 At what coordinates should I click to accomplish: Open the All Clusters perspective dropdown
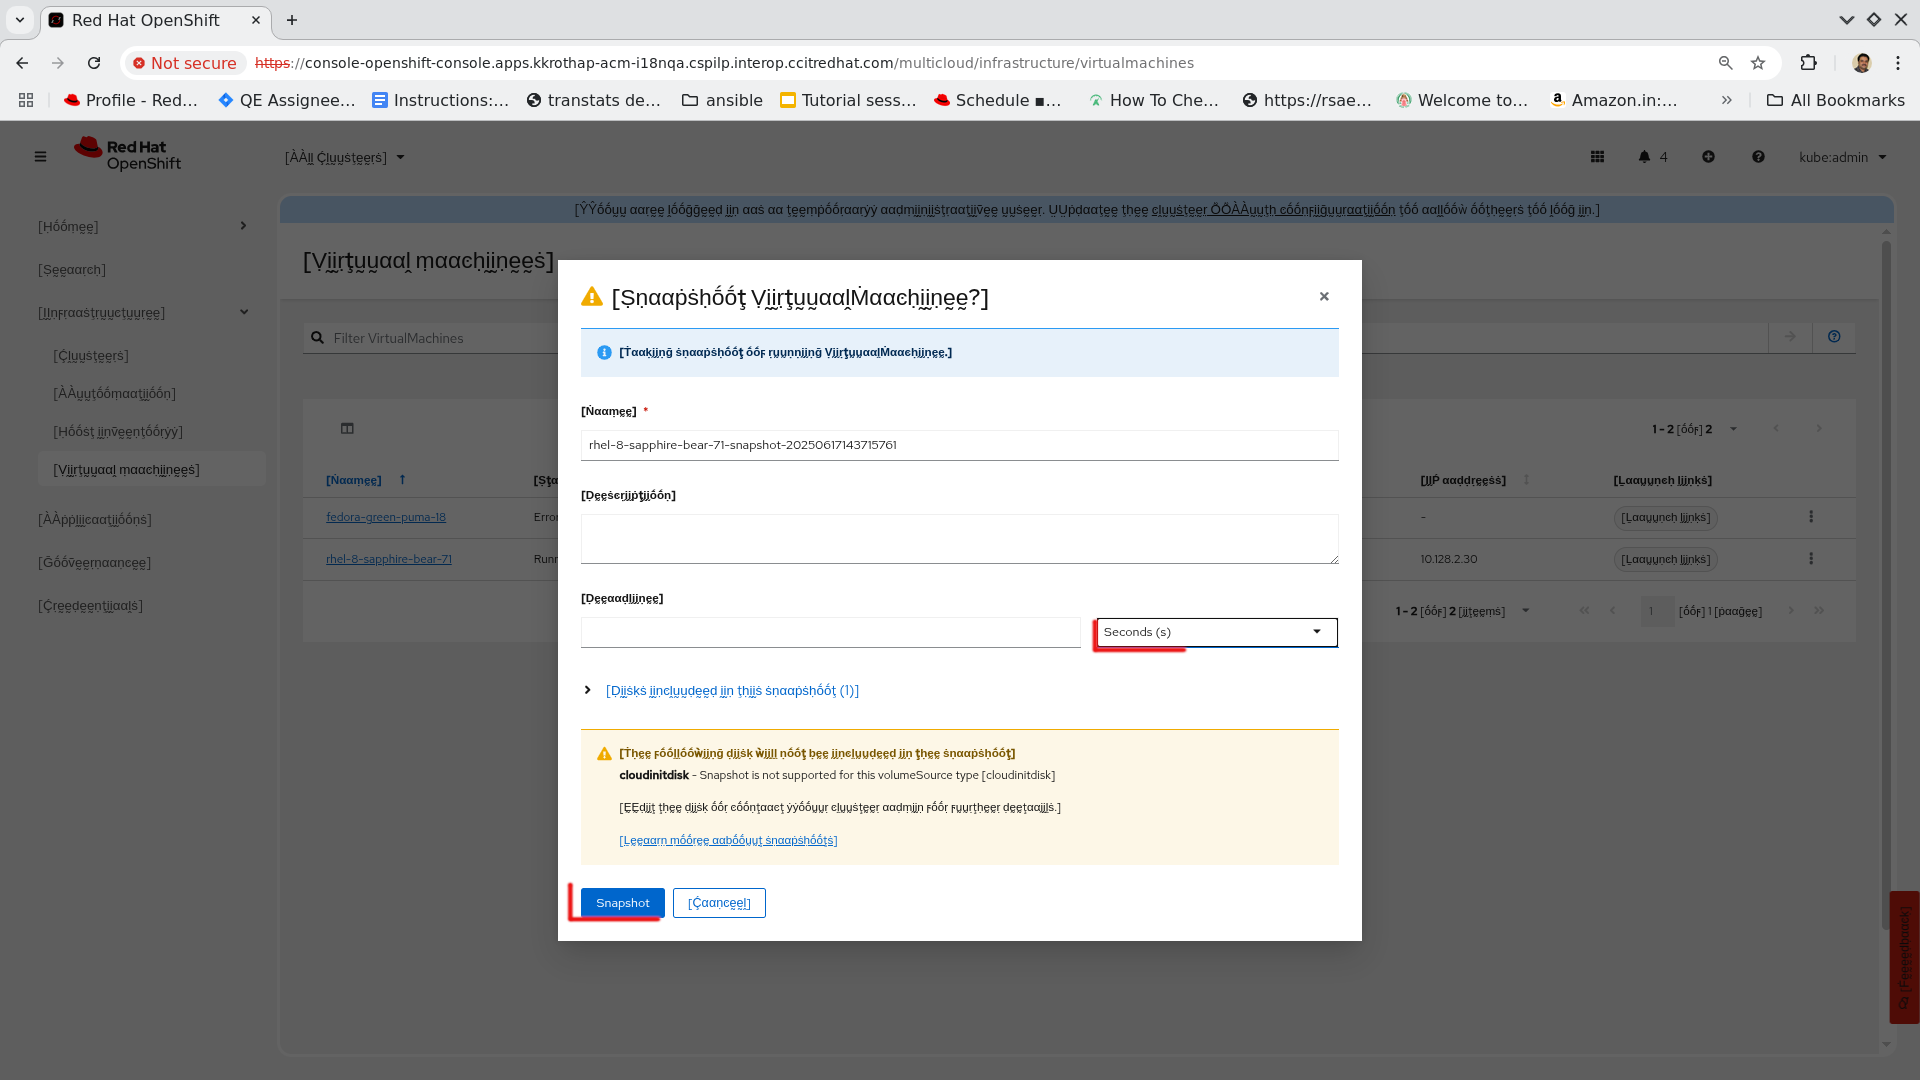[344, 158]
